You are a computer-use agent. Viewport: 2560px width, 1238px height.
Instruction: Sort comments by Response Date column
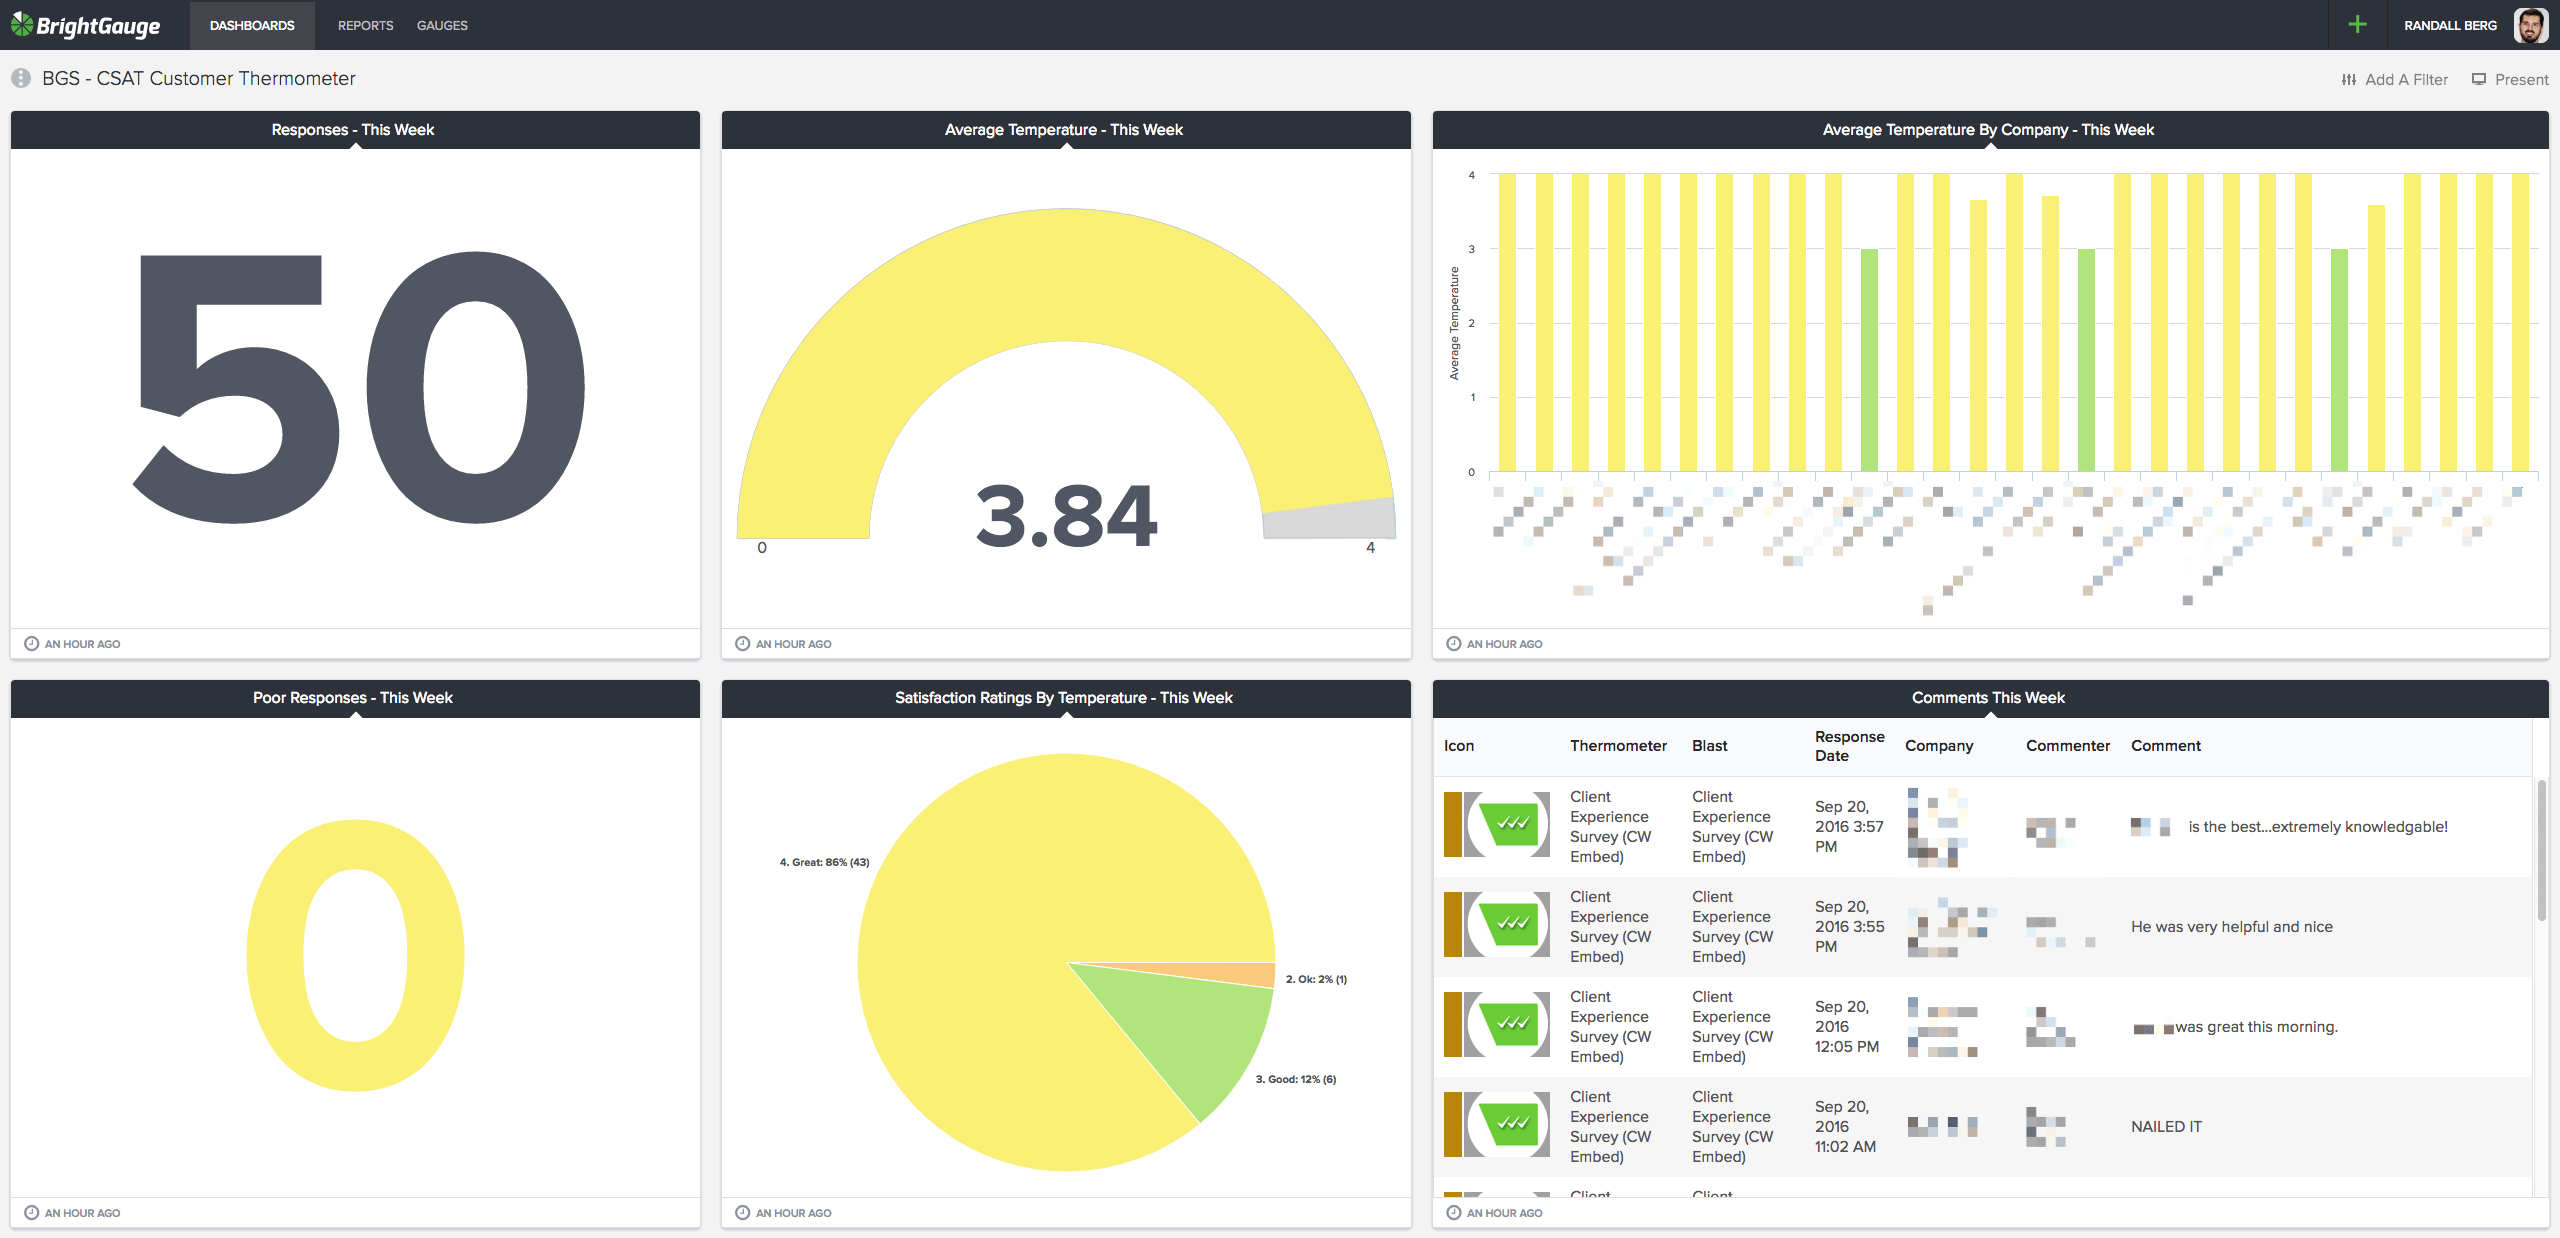[x=1849, y=746]
